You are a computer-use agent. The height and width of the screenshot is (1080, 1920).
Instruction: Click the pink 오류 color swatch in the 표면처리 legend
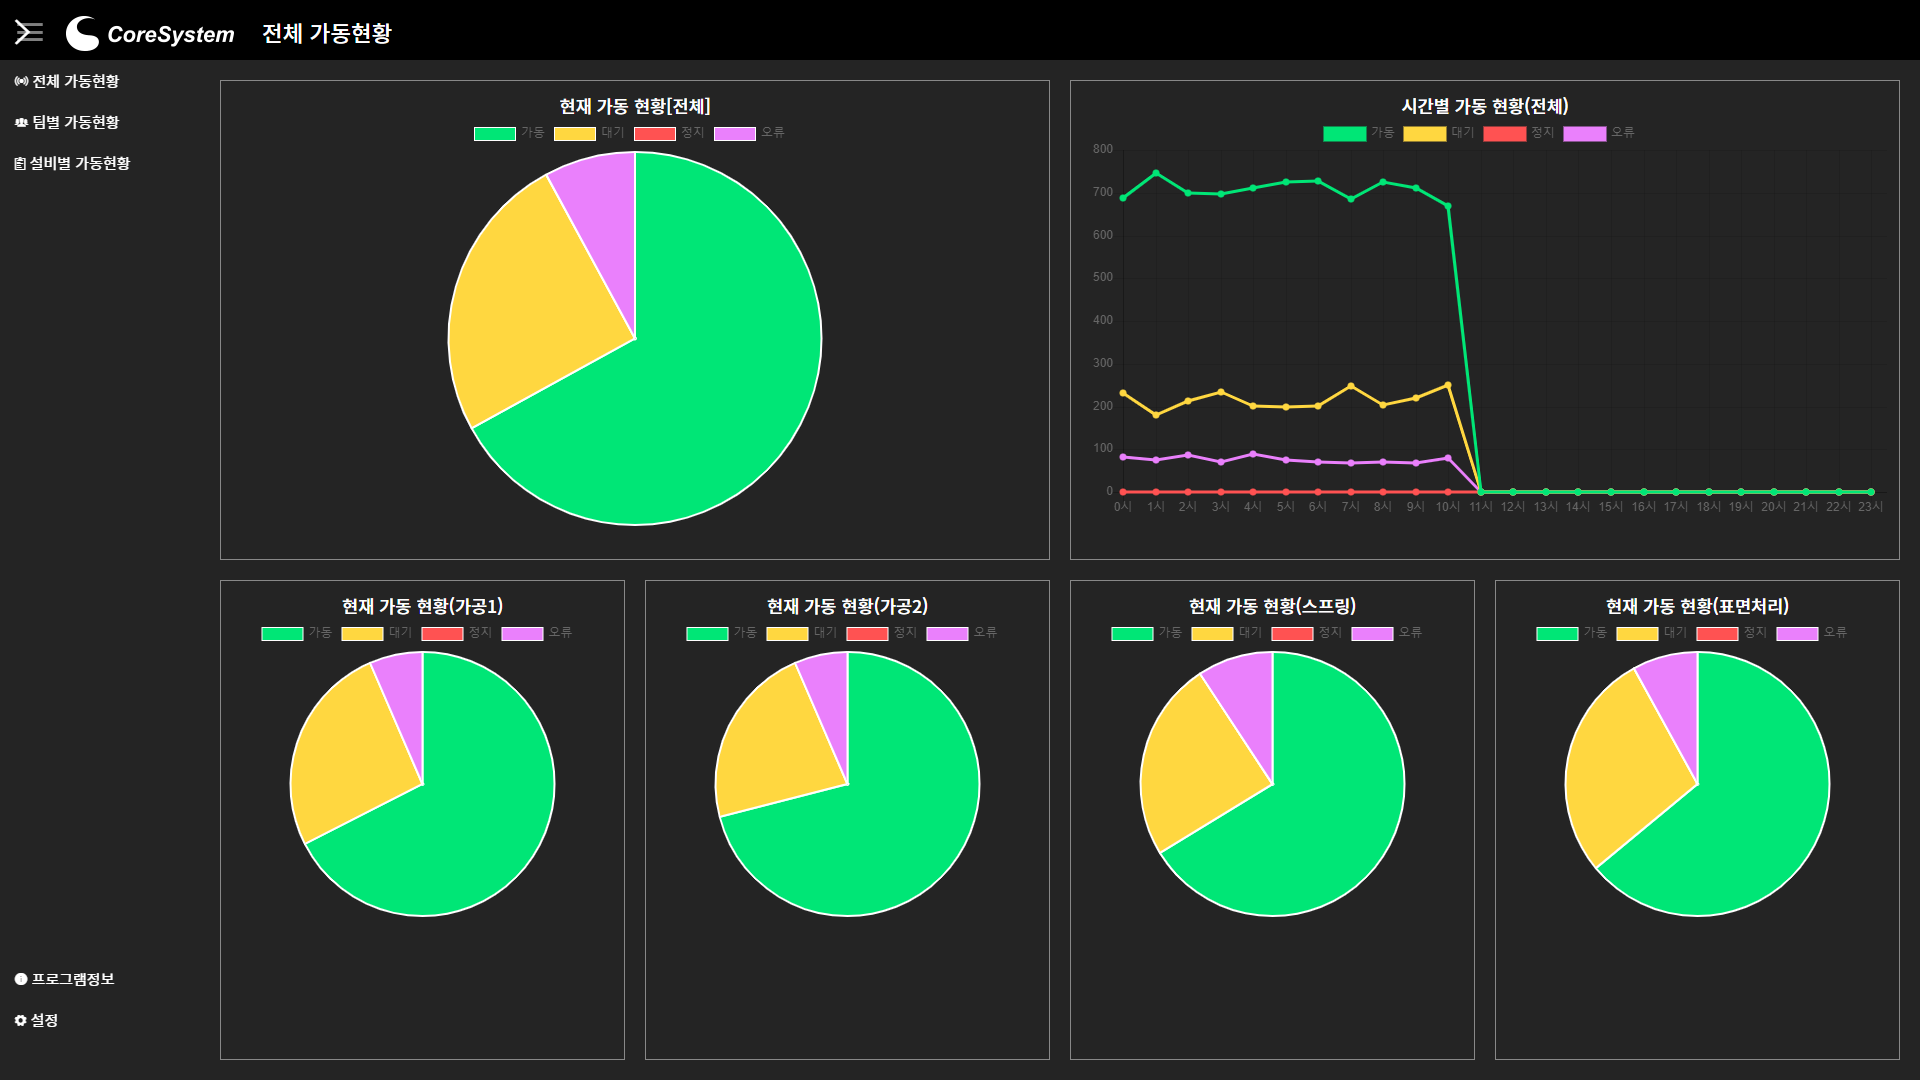pyautogui.click(x=1797, y=633)
